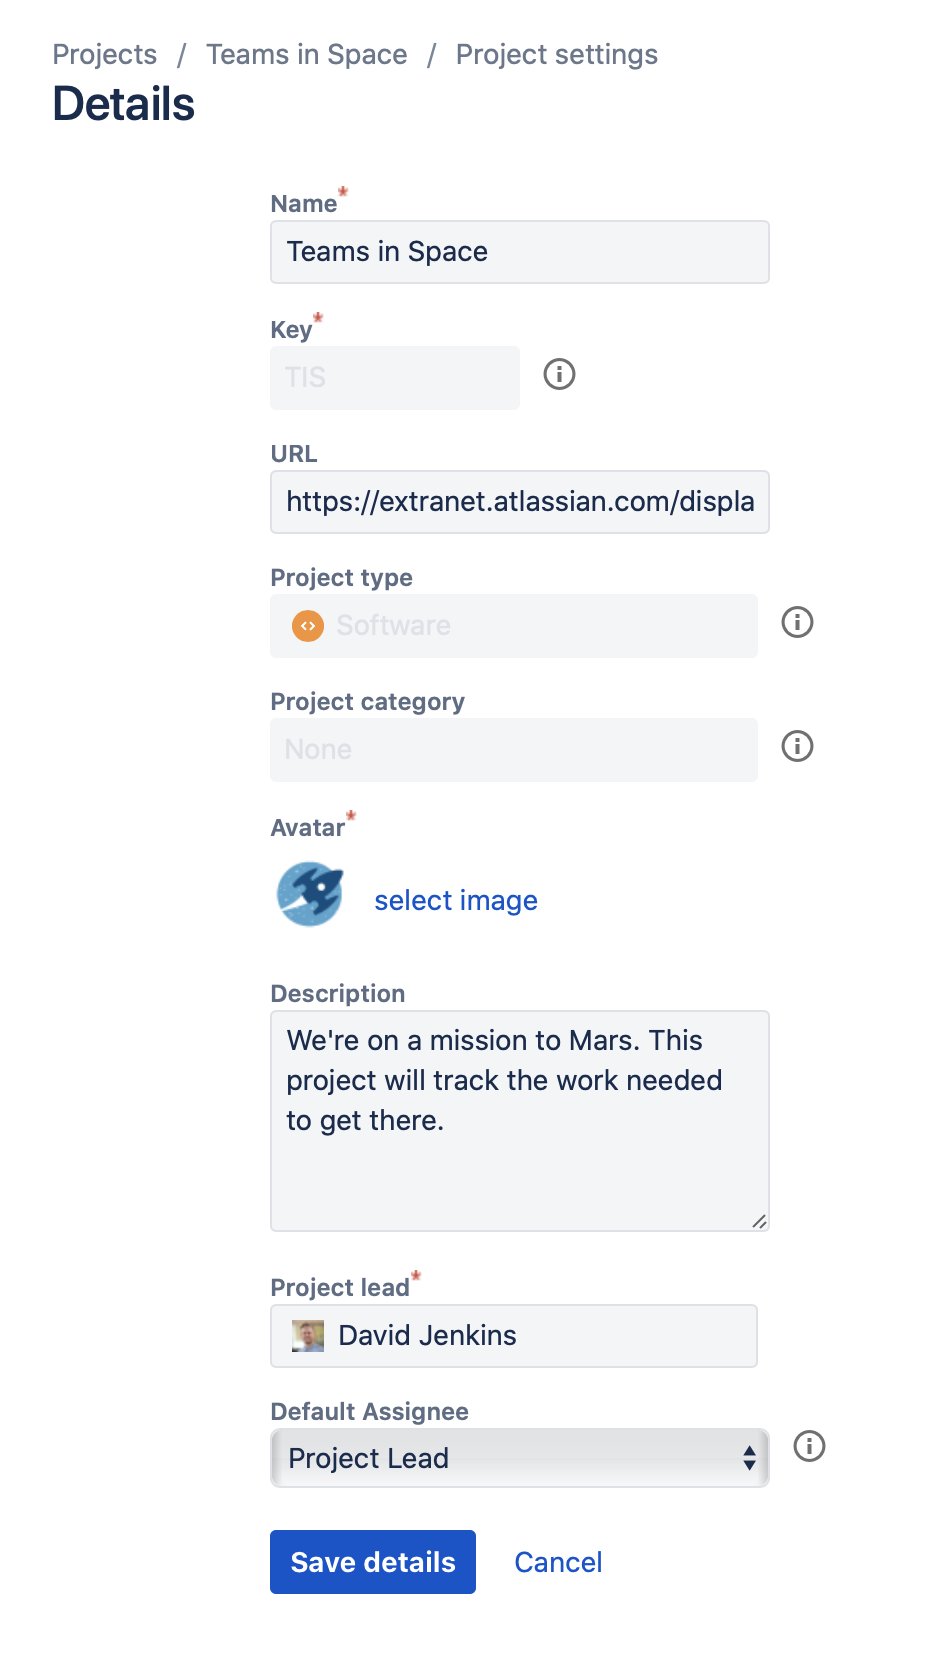
Task: Open the Teams in Space breadcrumb link
Action: point(307,55)
